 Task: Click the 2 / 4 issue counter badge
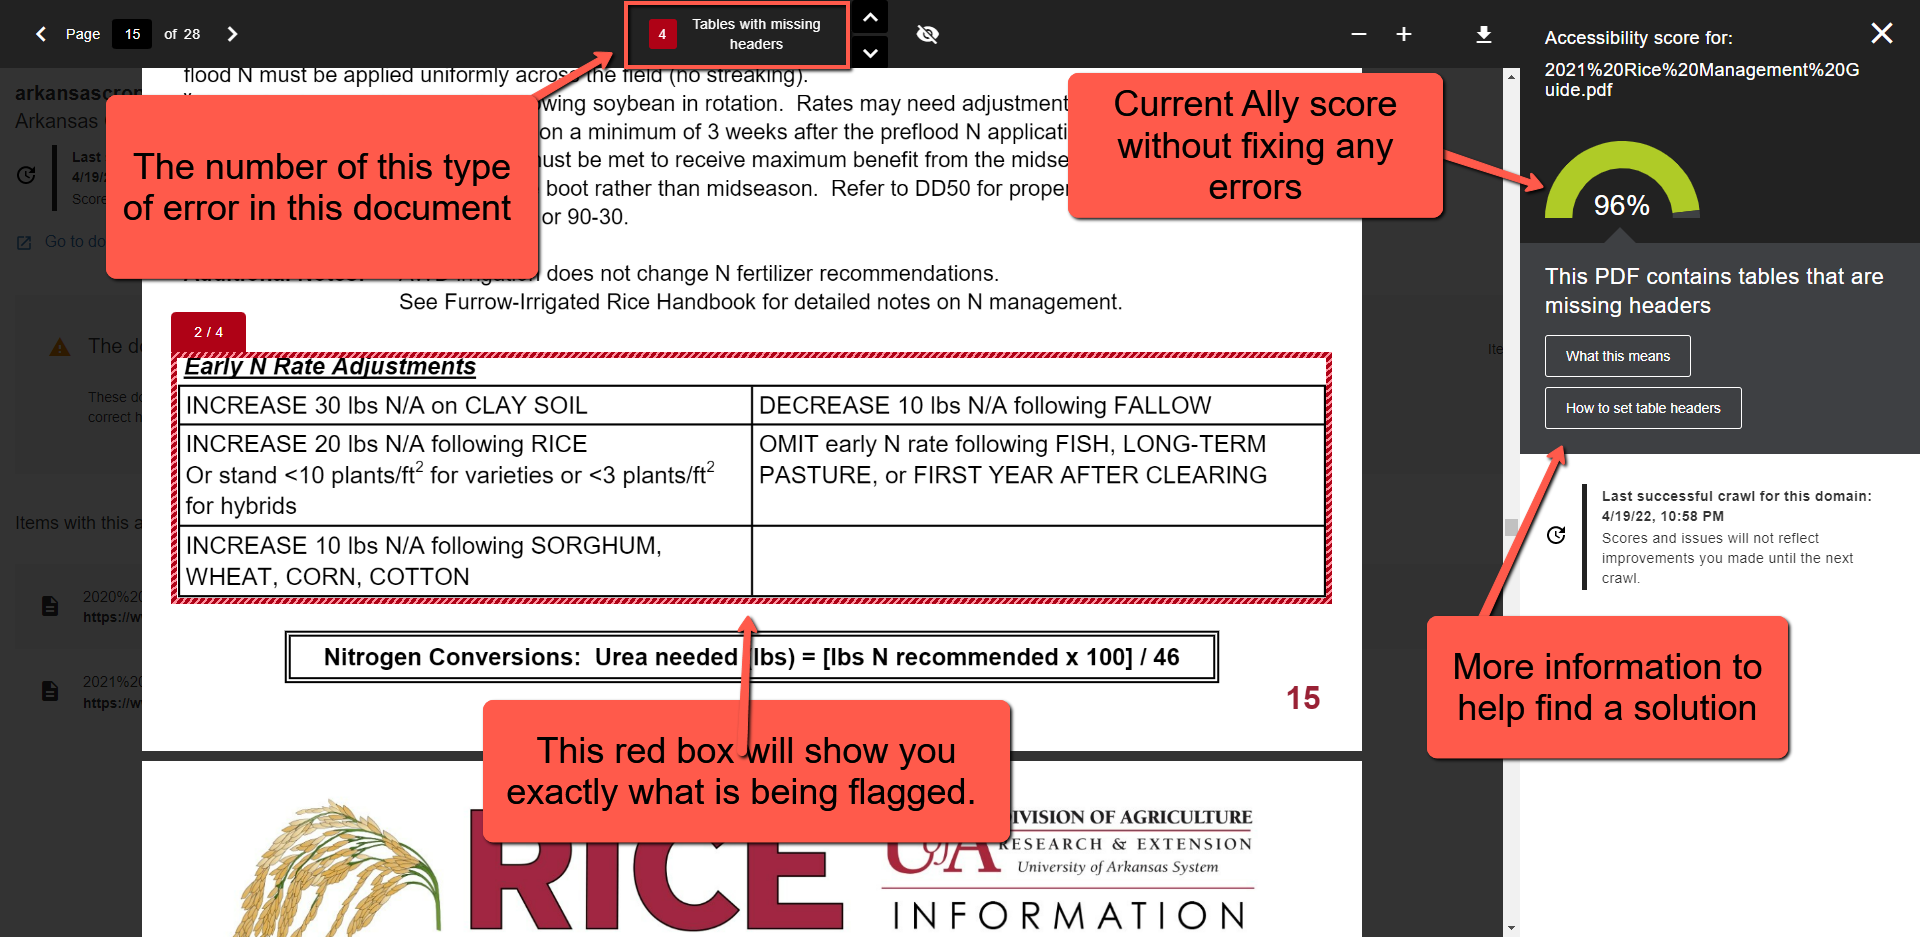(x=208, y=332)
